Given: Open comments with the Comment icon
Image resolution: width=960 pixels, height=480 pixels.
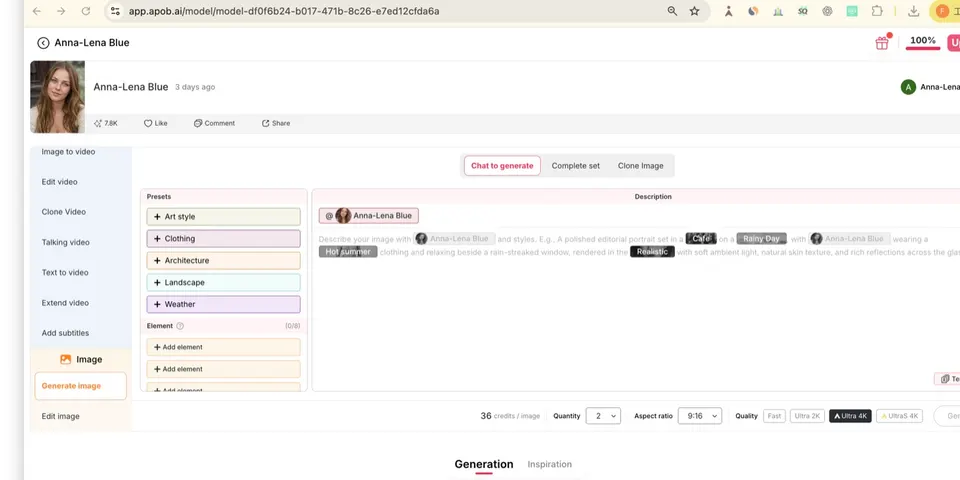Looking at the screenshot, I should pos(214,123).
